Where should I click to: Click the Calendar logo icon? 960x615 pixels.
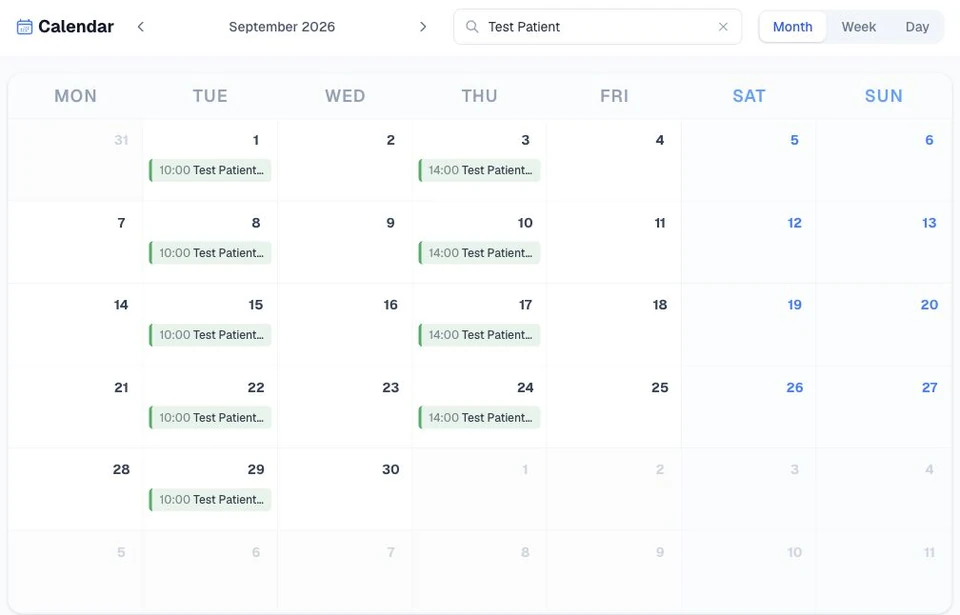point(24,27)
